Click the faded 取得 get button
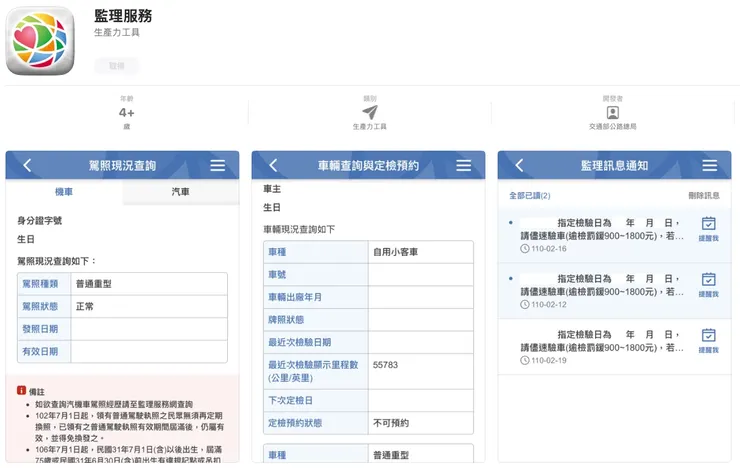740x468 pixels. [x=117, y=66]
